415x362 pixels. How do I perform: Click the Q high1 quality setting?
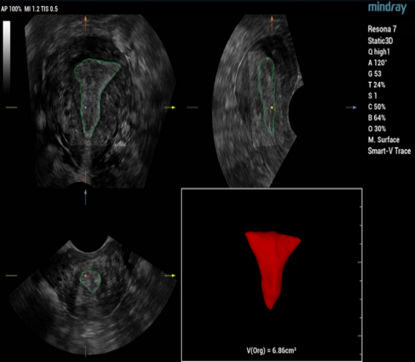(379, 52)
